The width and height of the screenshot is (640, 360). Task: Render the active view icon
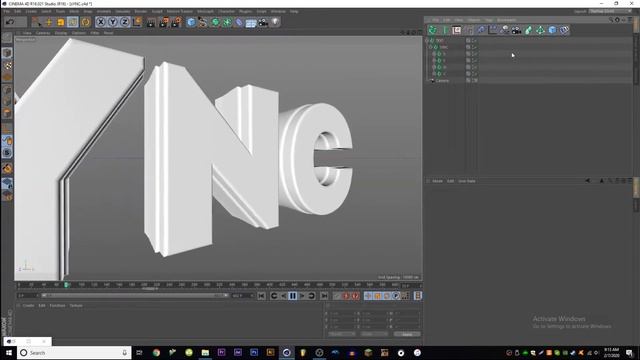click(x=151, y=22)
